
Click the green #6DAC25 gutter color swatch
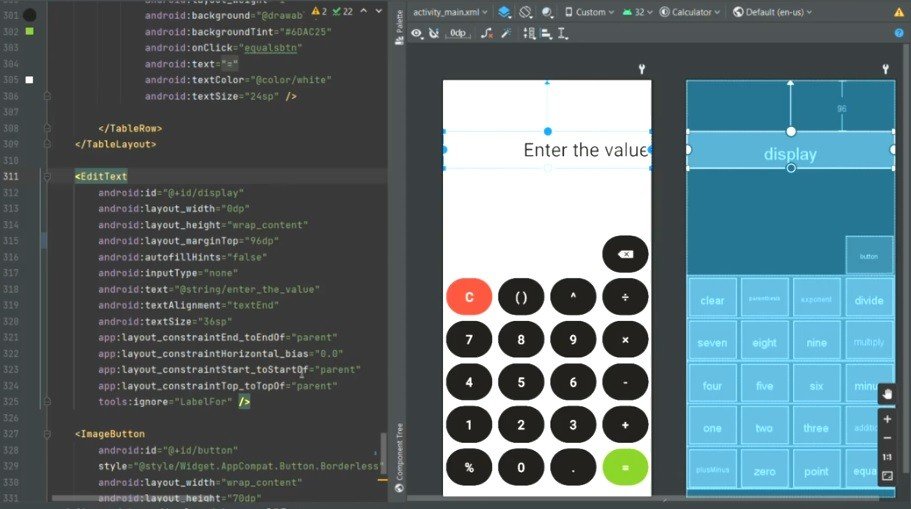click(29, 32)
